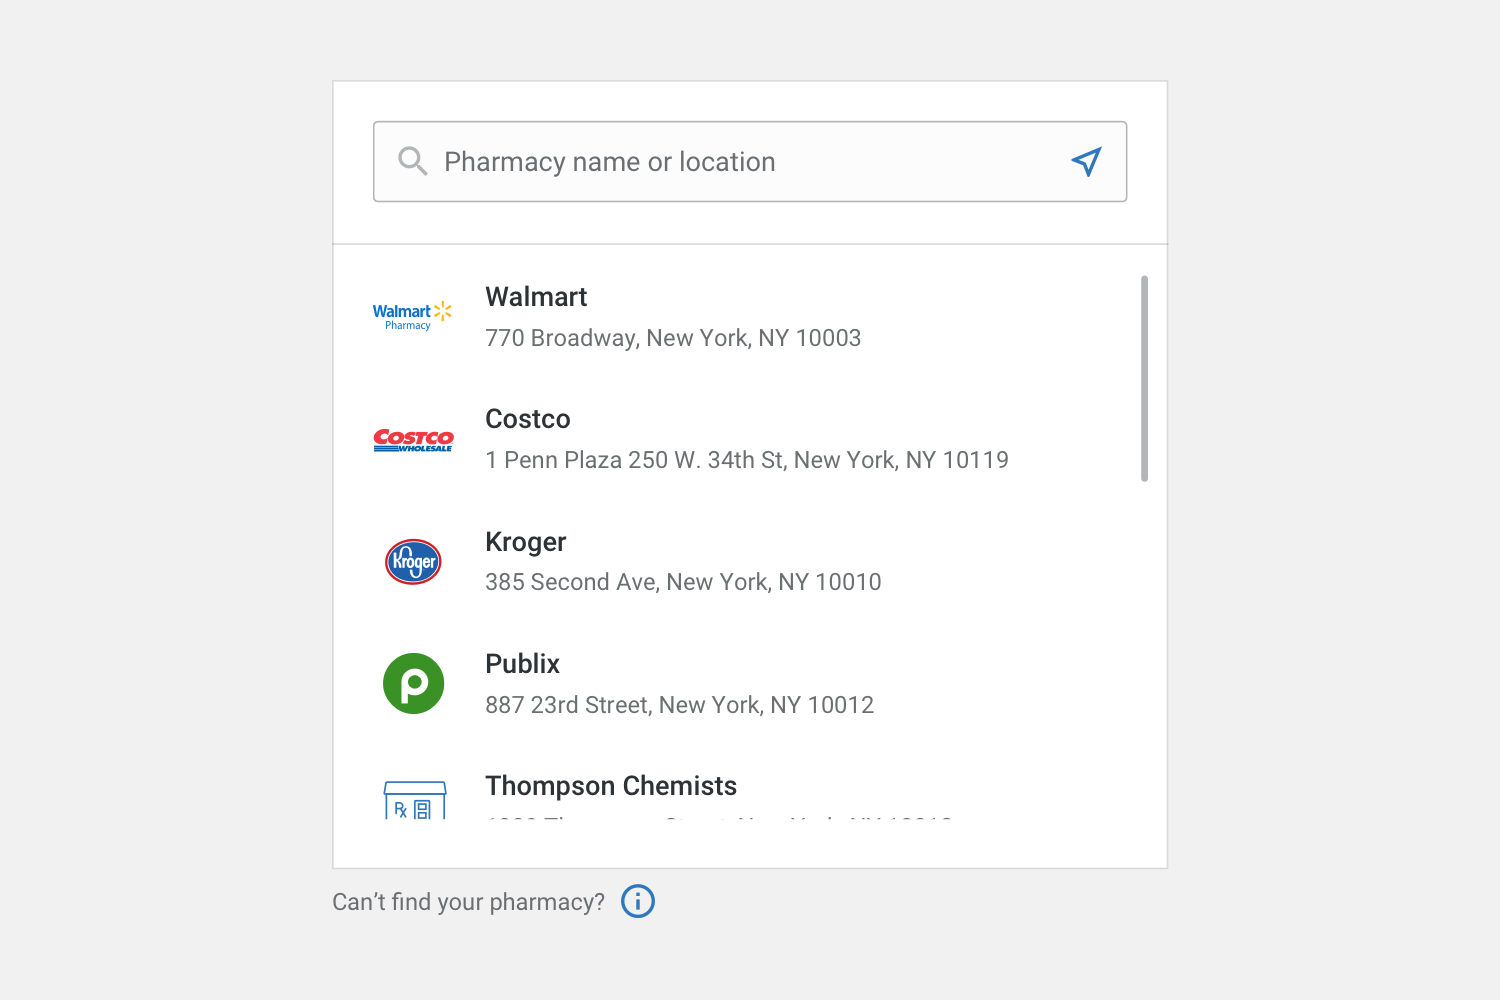Click the pharmacy list scrollbar thumb
1500x1000 pixels.
(1144, 378)
